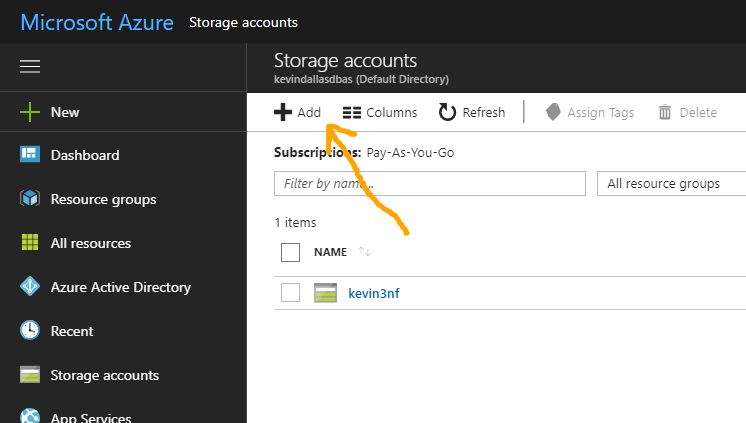
Task: Open Resource groups in sidebar
Action: pos(103,199)
